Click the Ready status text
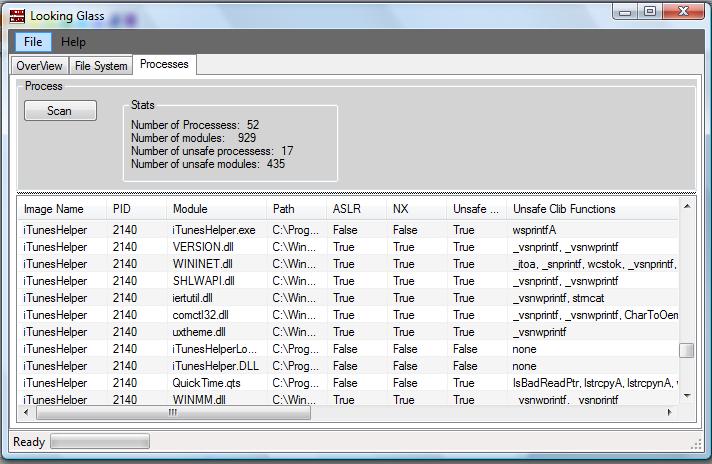Screen dimensions: 712x464 29,442
